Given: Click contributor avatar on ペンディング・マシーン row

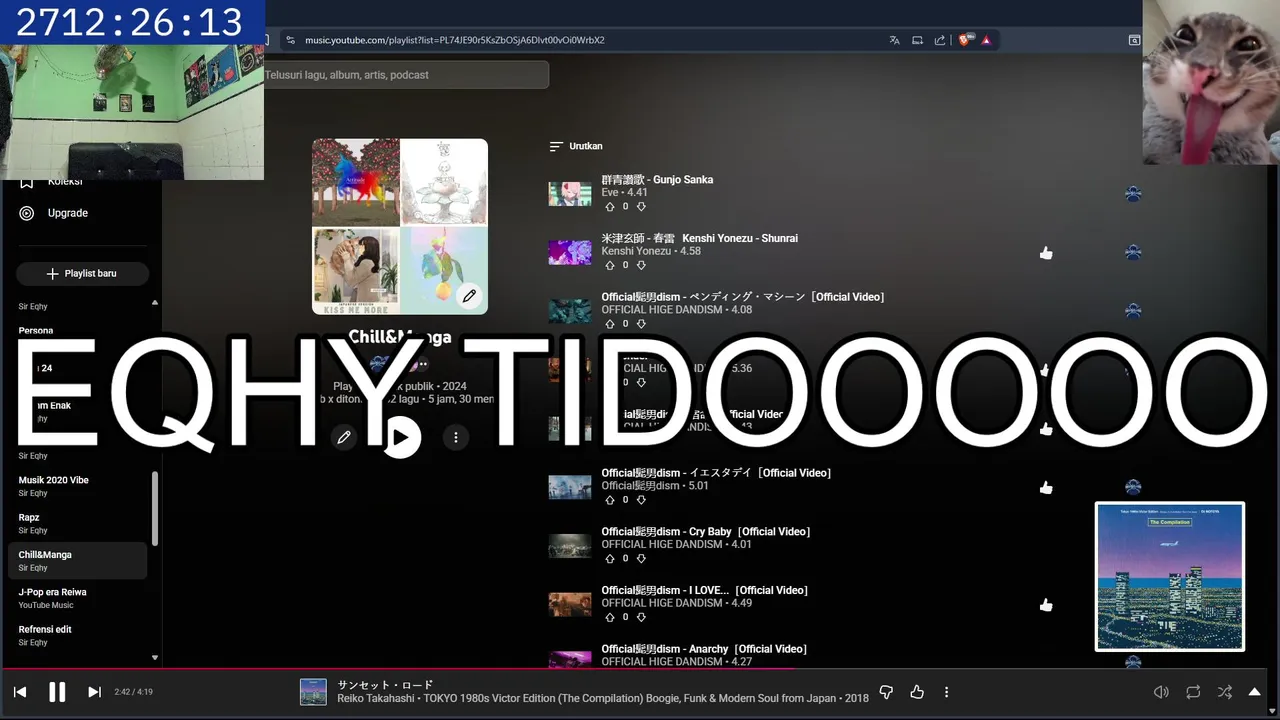Looking at the screenshot, I should click(1133, 311).
